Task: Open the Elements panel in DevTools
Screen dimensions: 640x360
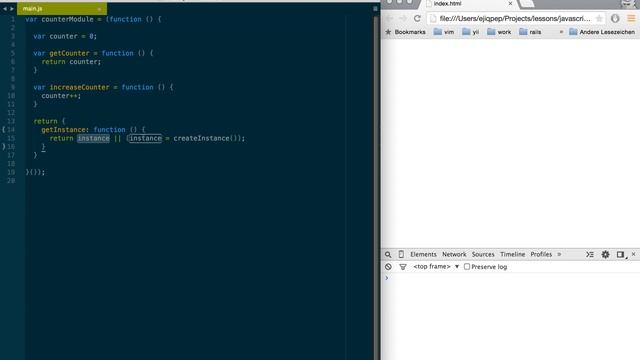Action: pyautogui.click(x=423, y=254)
